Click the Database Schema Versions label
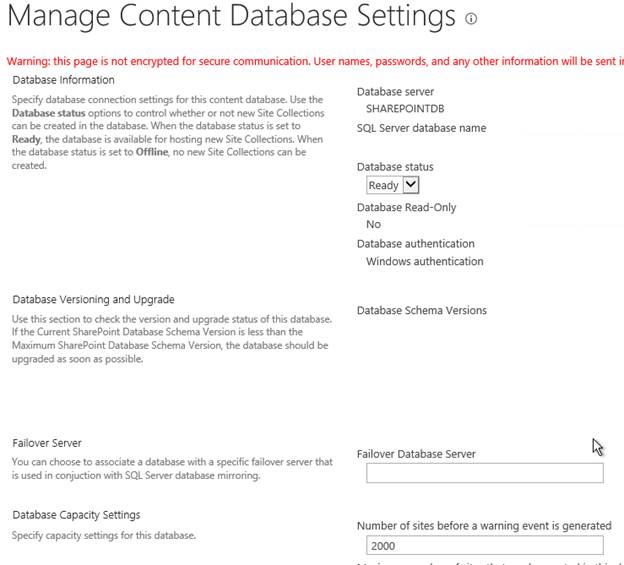Image resolution: width=624 pixels, height=565 pixels. pos(421,310)
